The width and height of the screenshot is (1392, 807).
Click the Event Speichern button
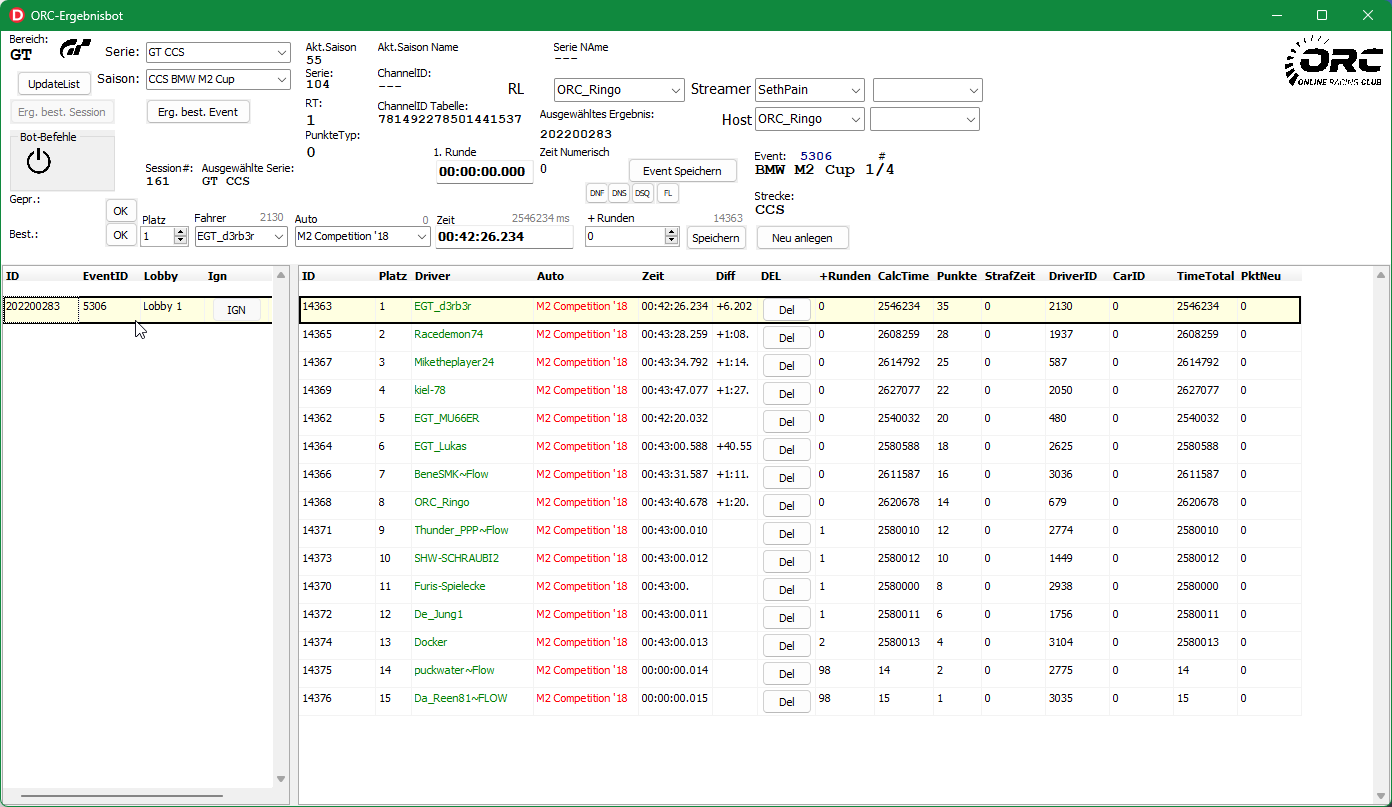click(682, 171)
